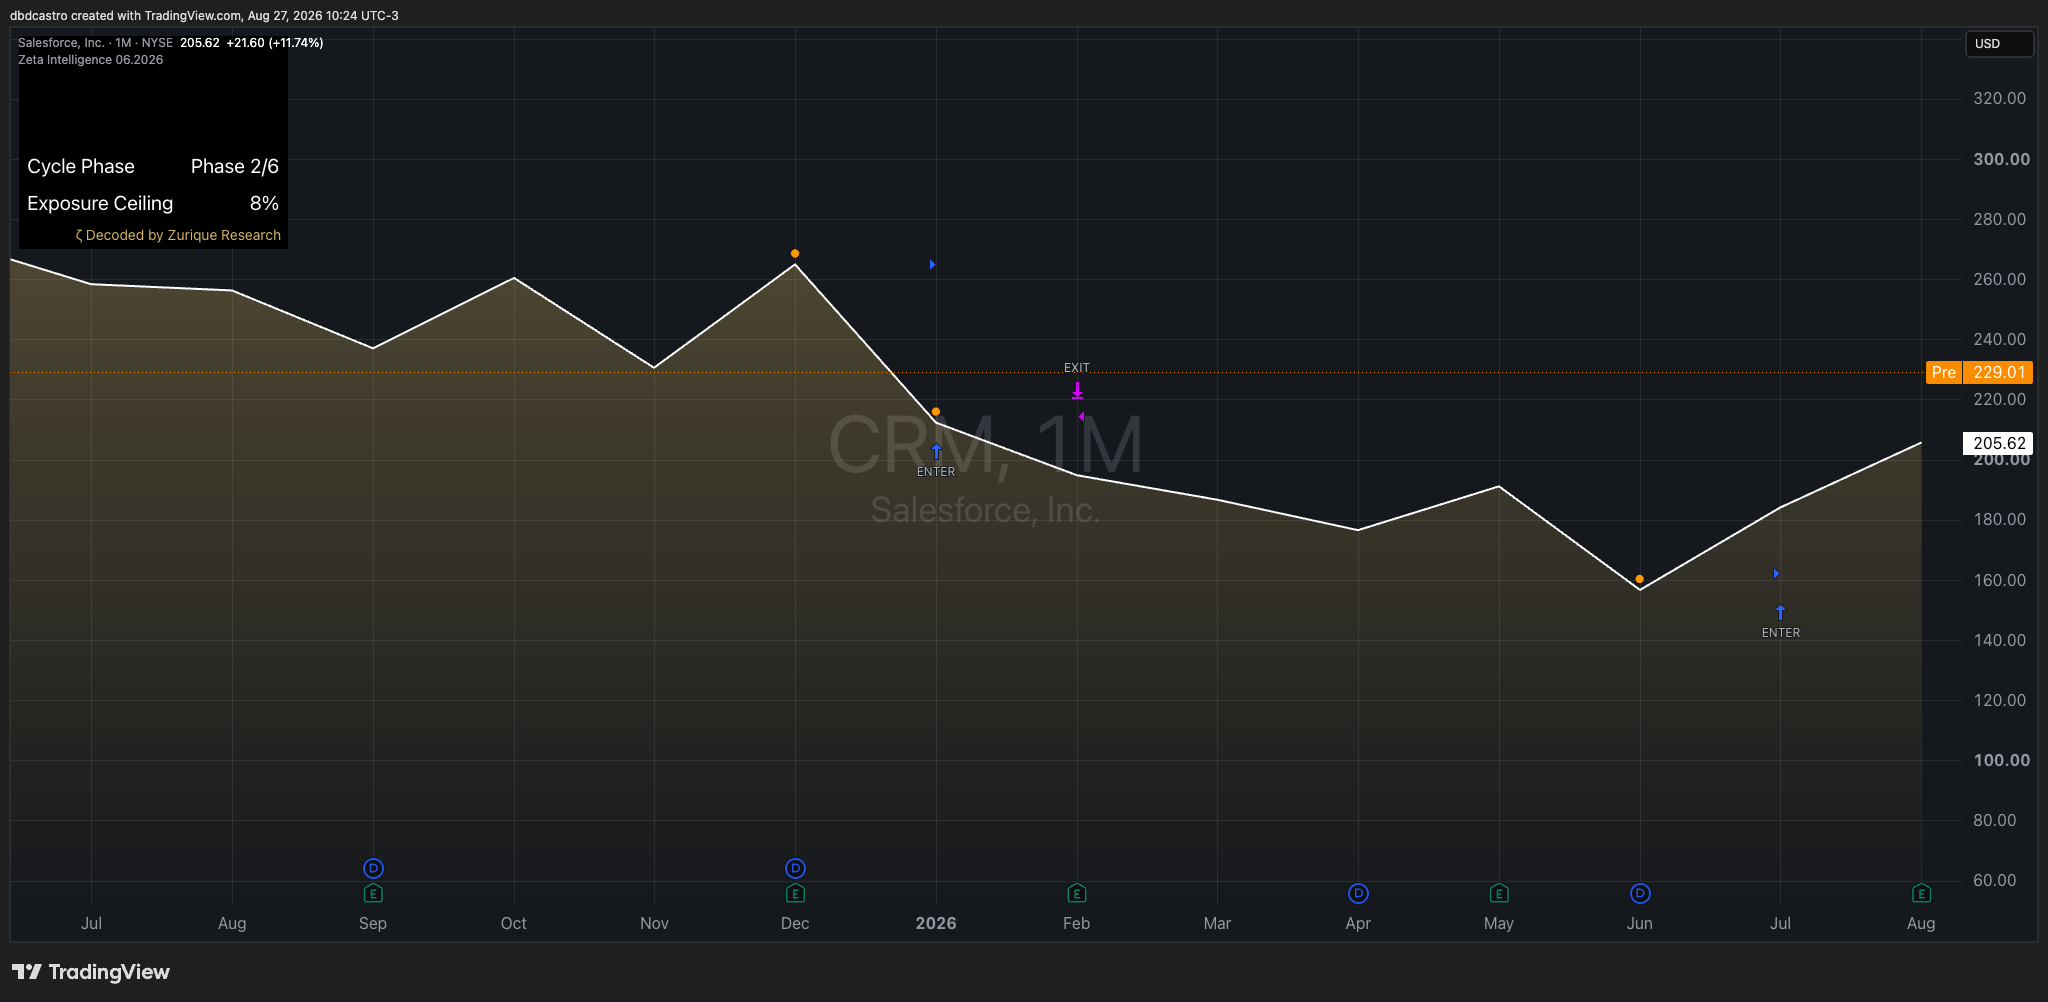Select the orange dot above the 2026 ENTER arrow

tap(936, 412)
